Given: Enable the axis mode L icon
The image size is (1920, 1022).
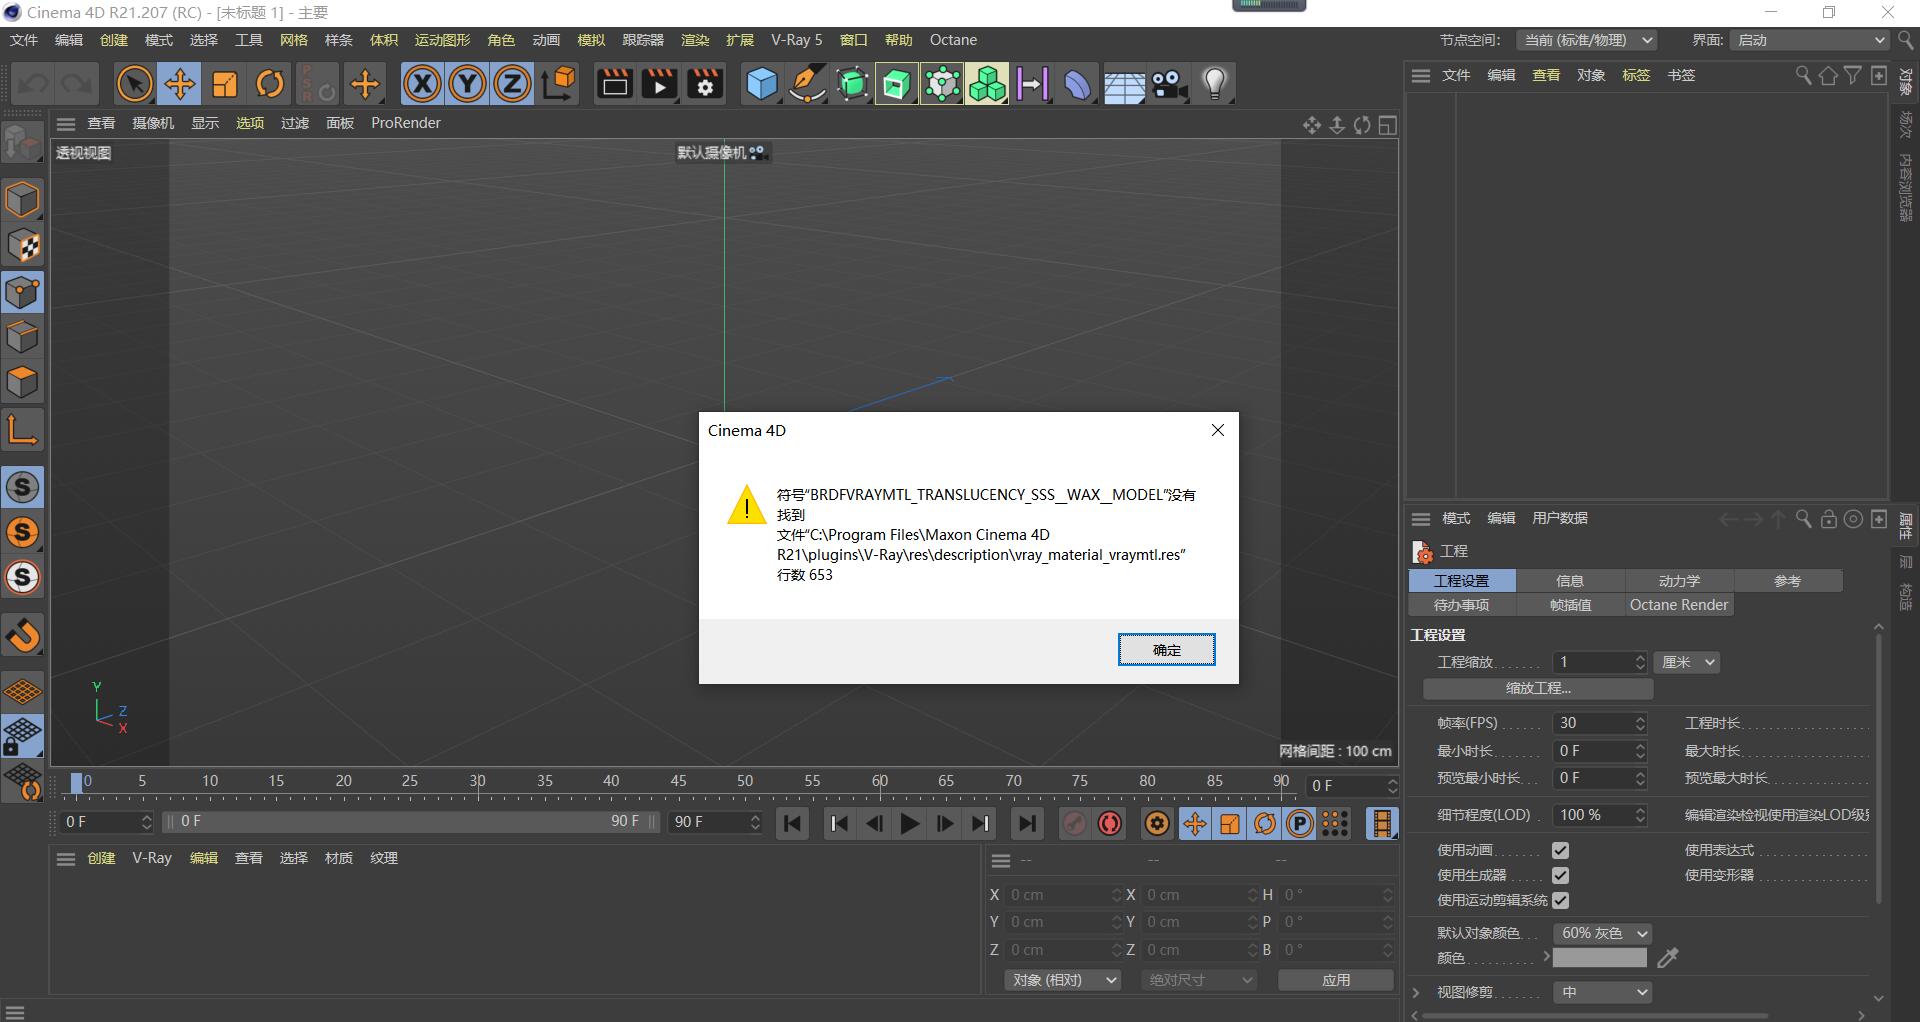Looking at the screenshot, I should (x=22, y=430).
